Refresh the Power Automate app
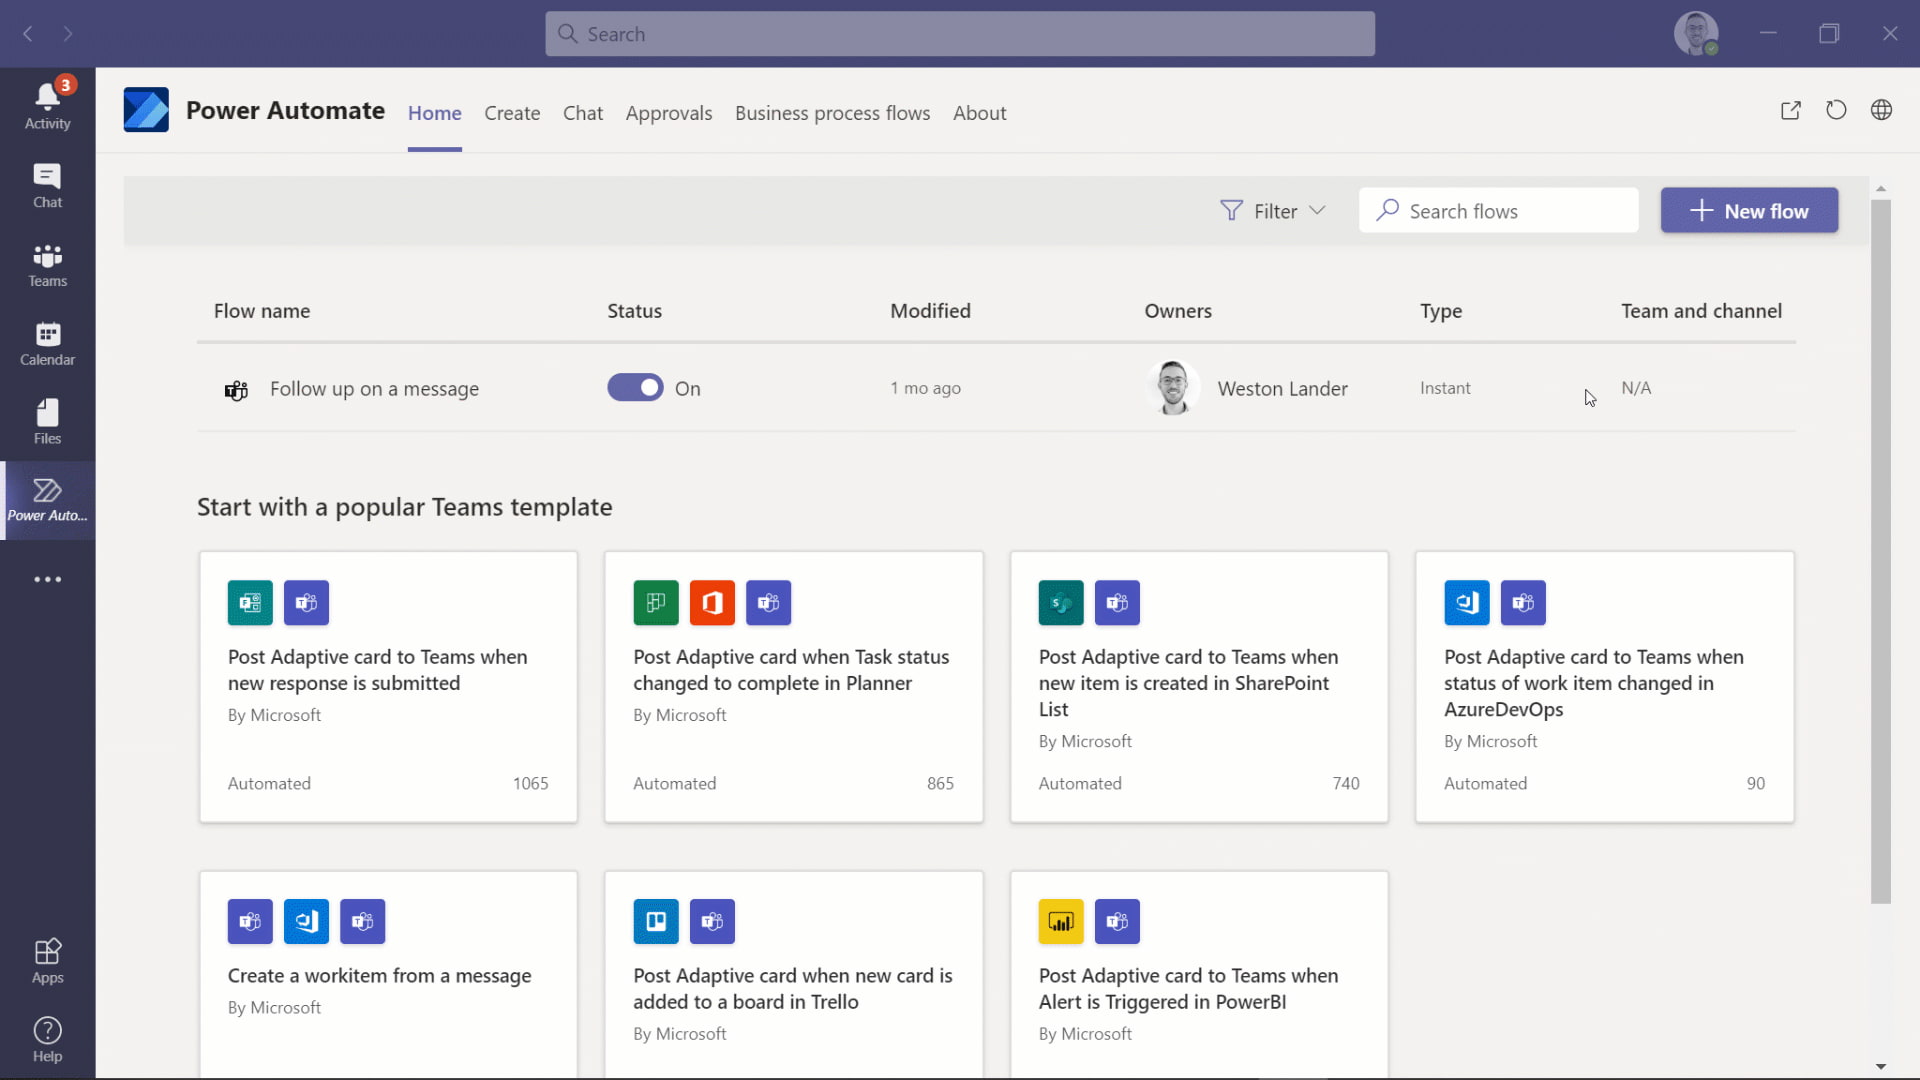Screen dimensions: 1920x1080 tap(1836, 111)
